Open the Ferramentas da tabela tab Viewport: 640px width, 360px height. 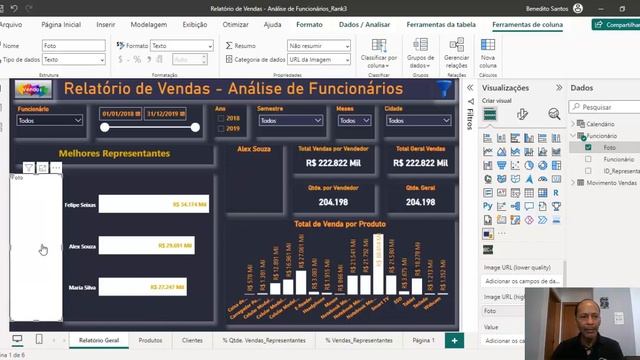point(441,24)
